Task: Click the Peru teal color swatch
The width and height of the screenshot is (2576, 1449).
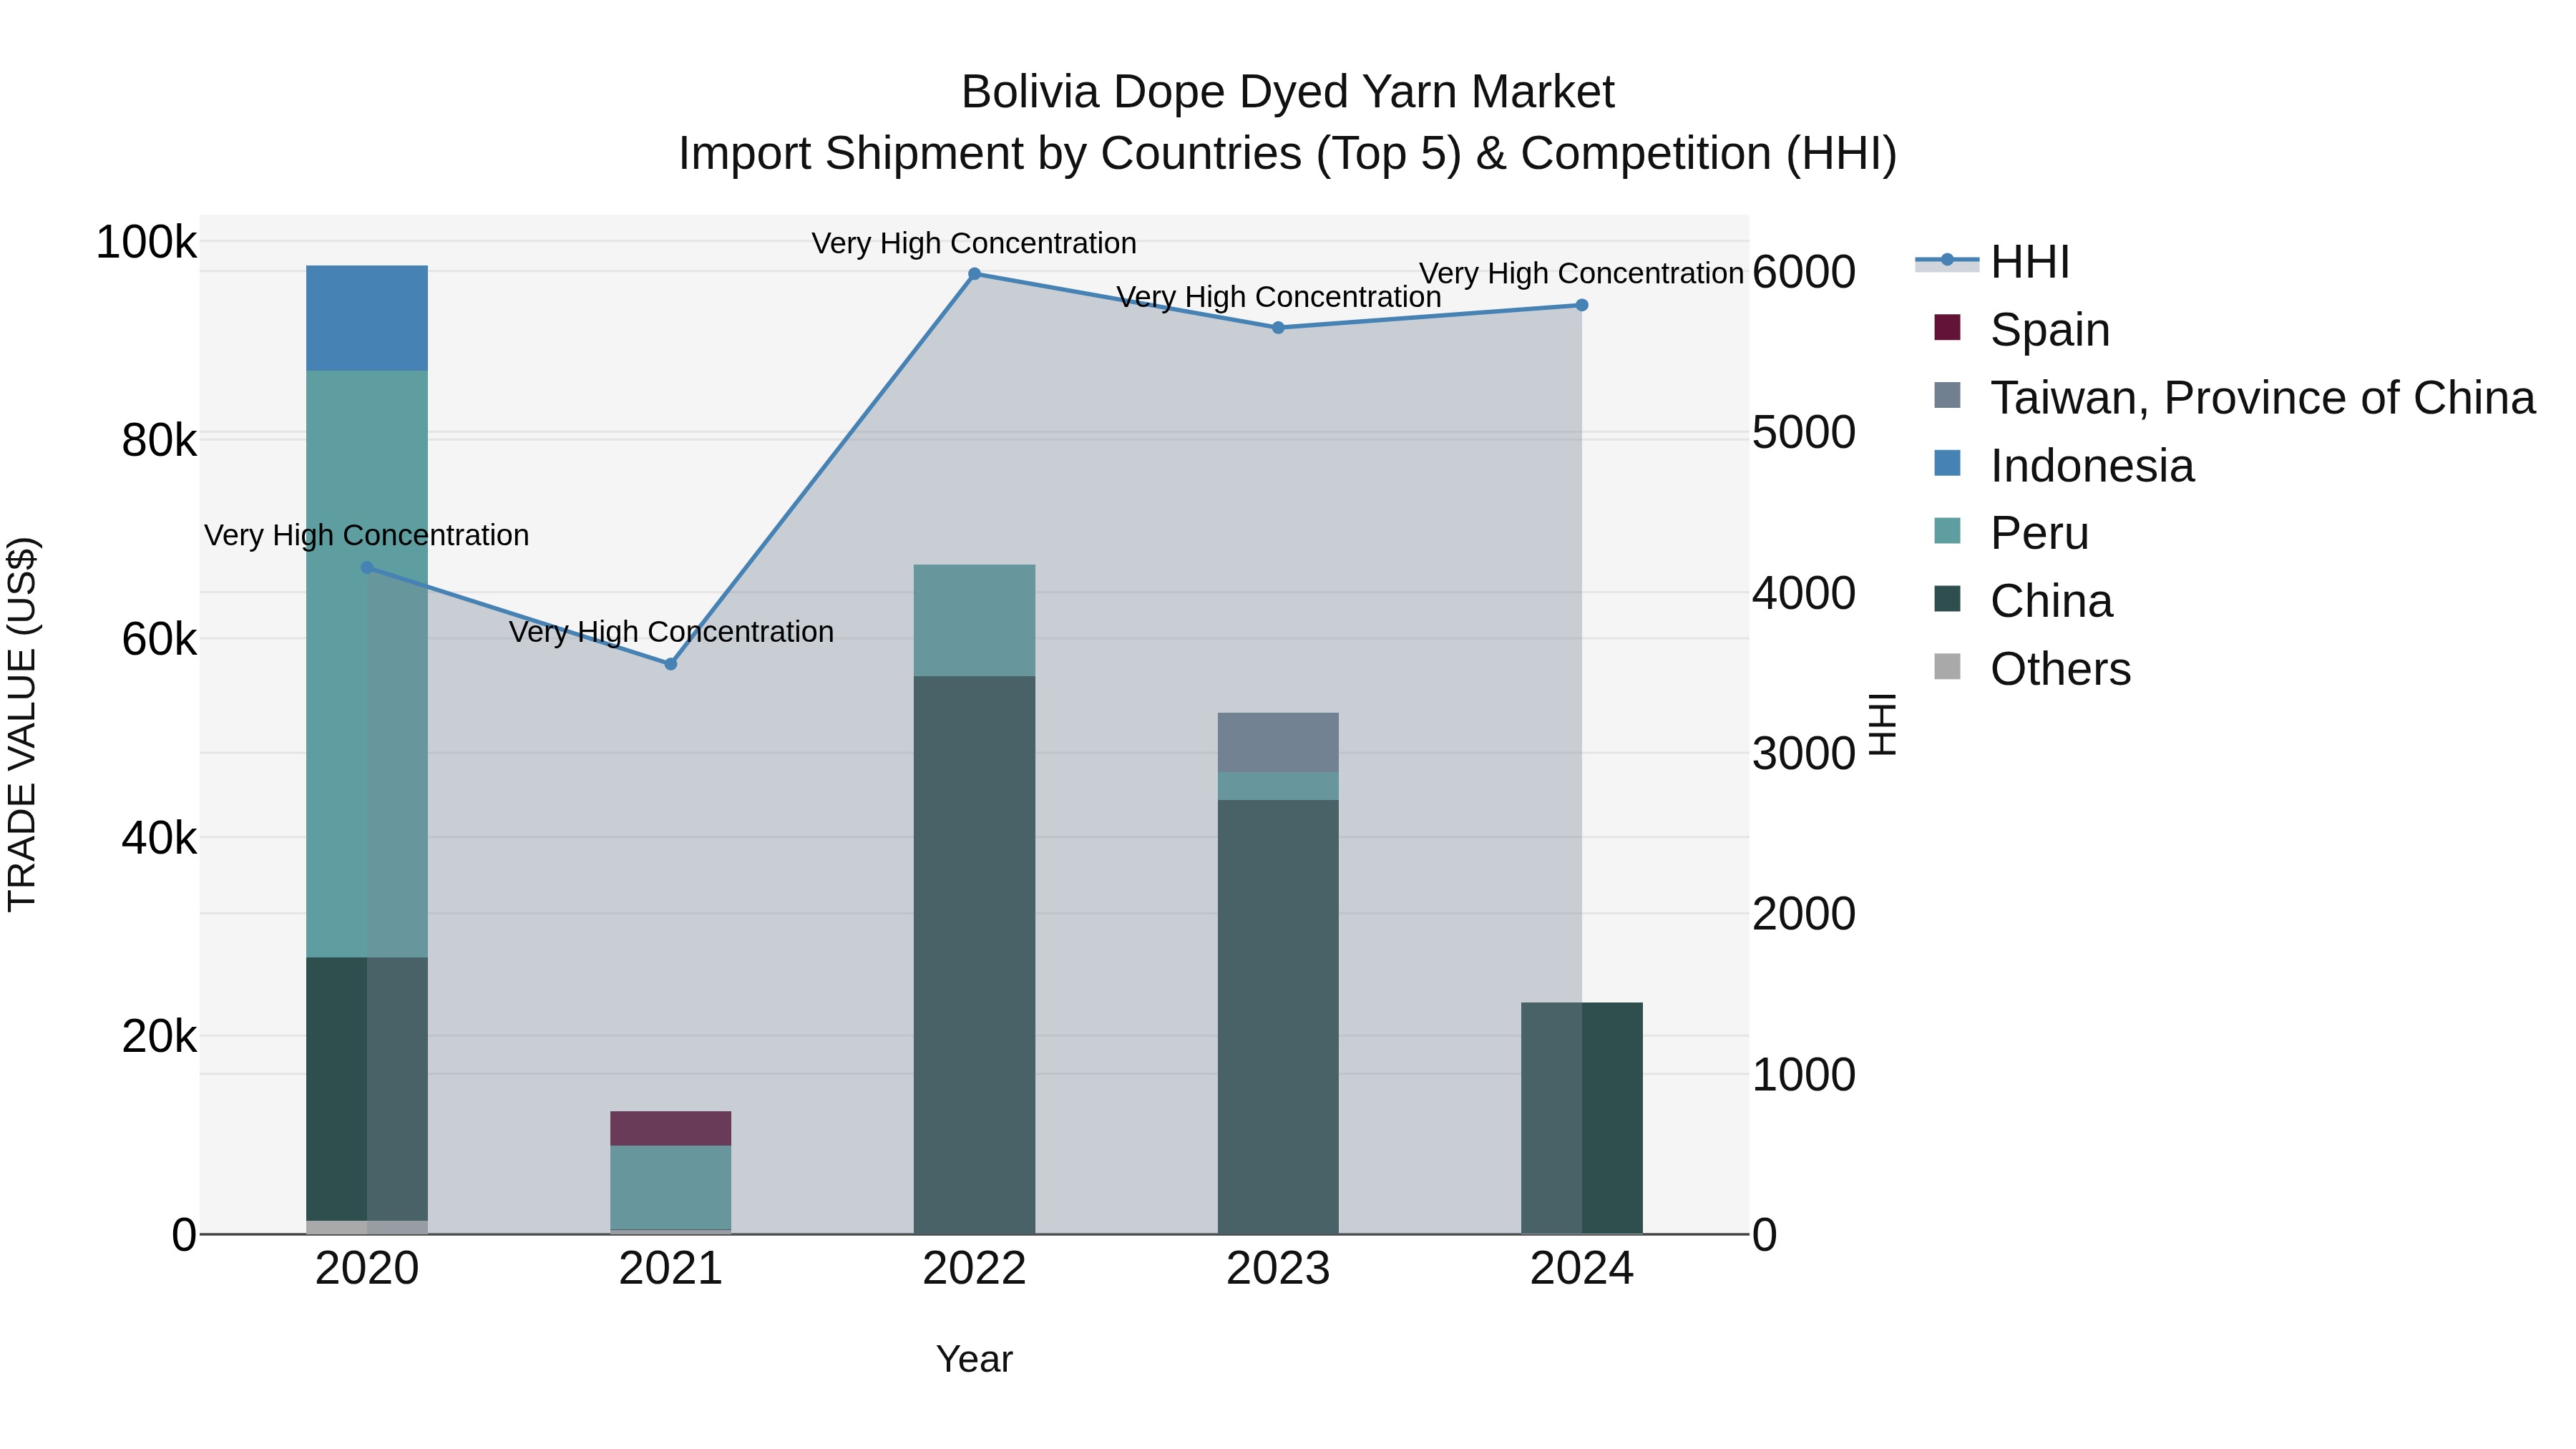Action: point(1947,531)
